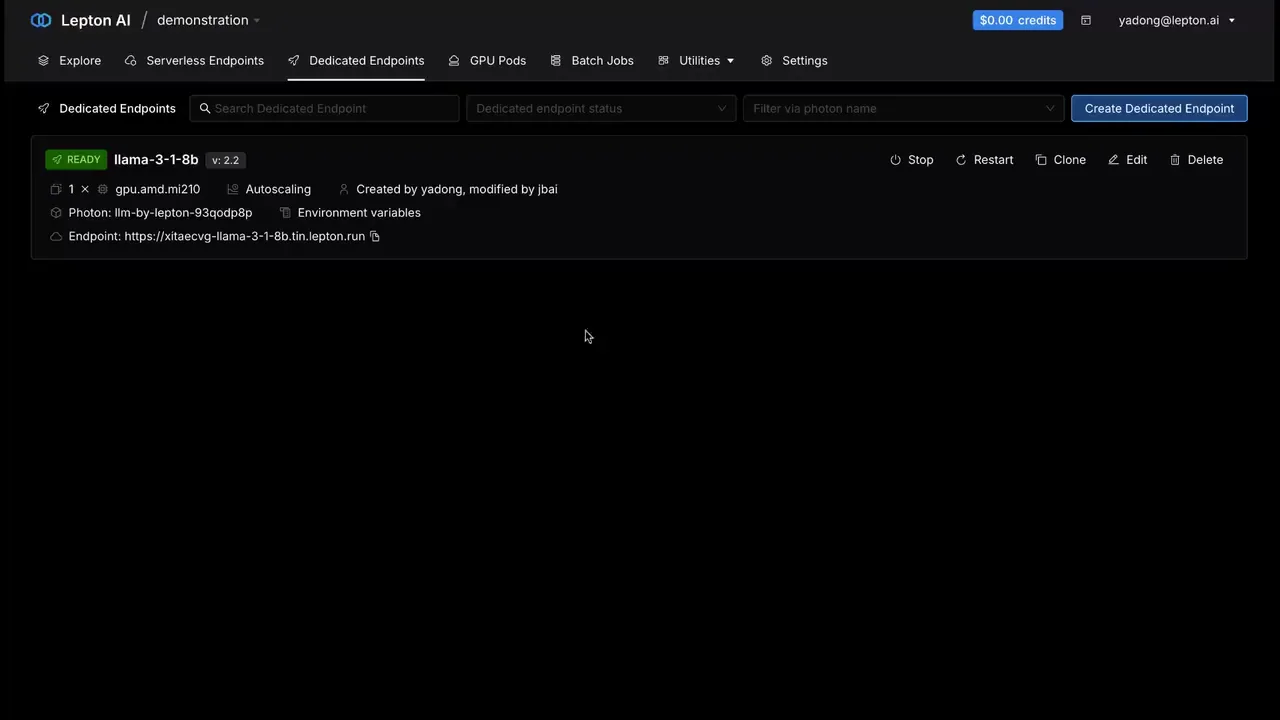
Task: Click Create Dedicated Endpoint button
Action: (x=1159, y=108)
